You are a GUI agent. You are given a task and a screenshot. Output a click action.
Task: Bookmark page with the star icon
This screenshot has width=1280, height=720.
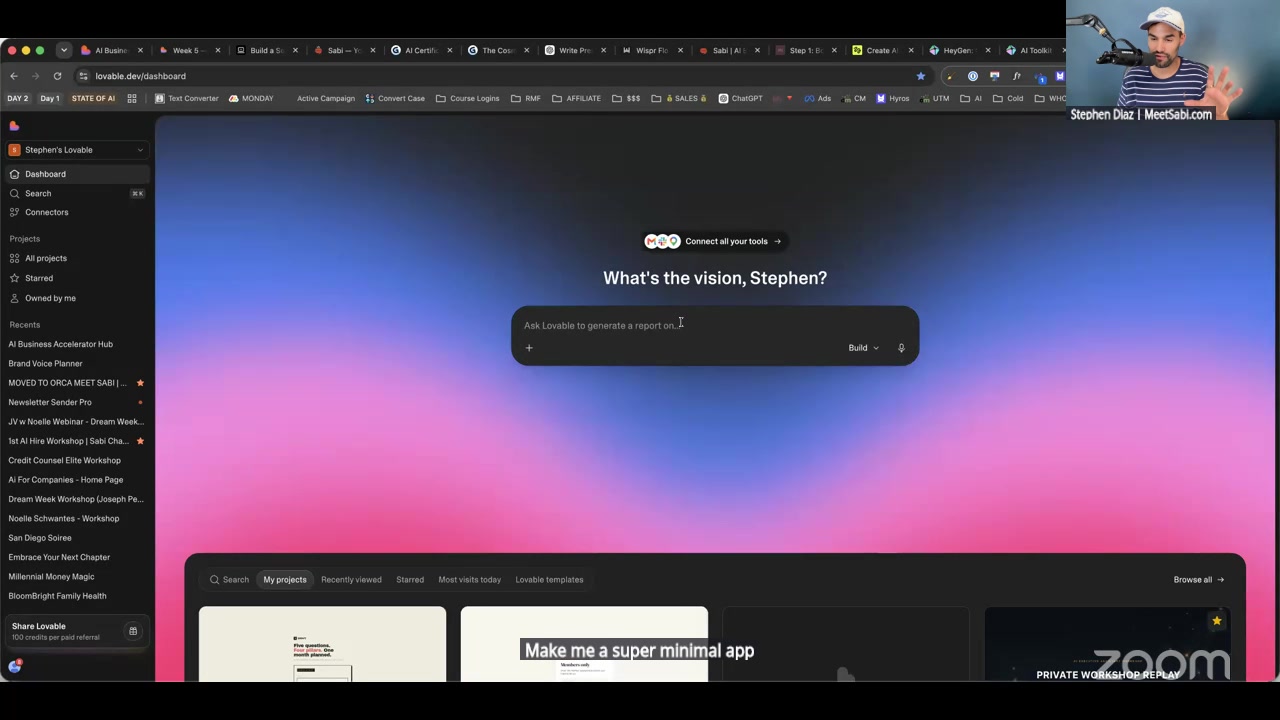click(921, 76)
